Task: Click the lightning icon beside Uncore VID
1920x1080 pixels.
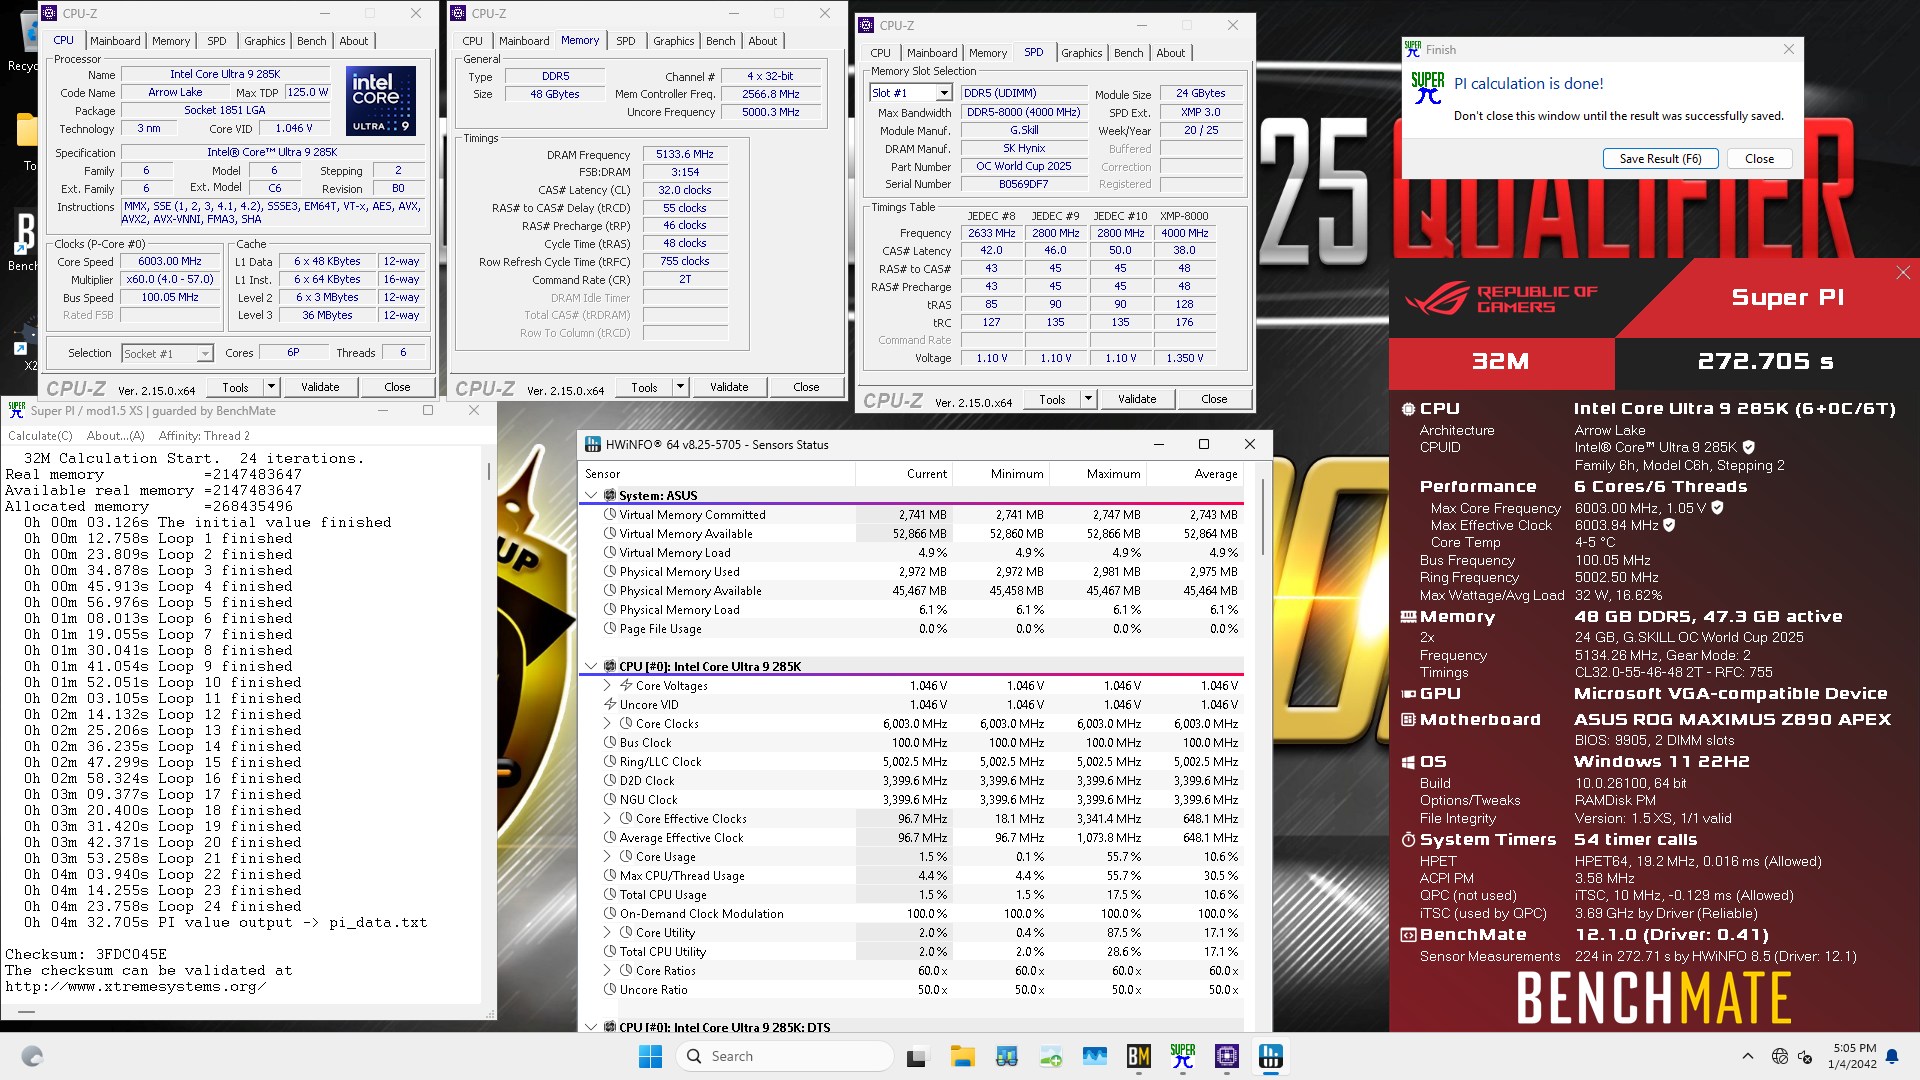Action: [609, 705]
